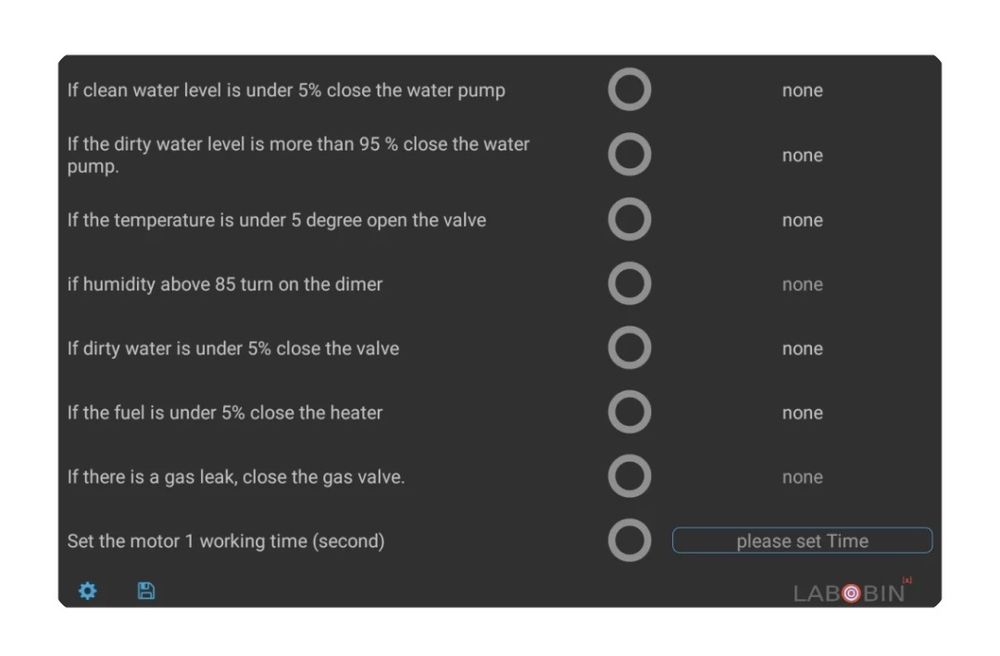Open 'none' selector for gas leak rule
This screenshot has width=1000, height=656.
pyautogui.click(x=802, y=477)
